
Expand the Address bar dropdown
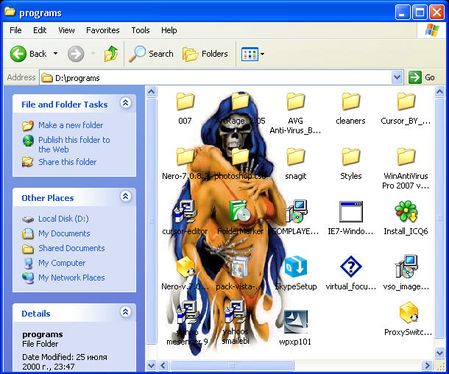tap(396, 78)
